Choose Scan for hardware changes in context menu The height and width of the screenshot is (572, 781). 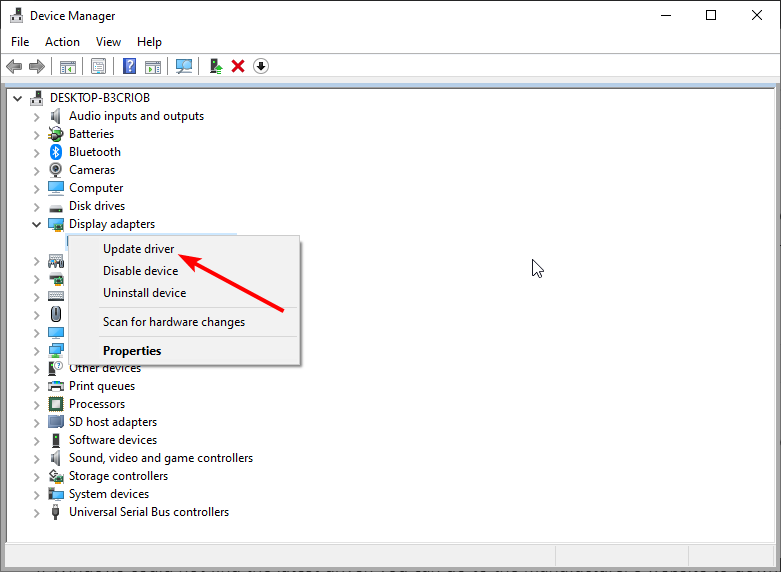pyautogui.click(x=184, y=322)
